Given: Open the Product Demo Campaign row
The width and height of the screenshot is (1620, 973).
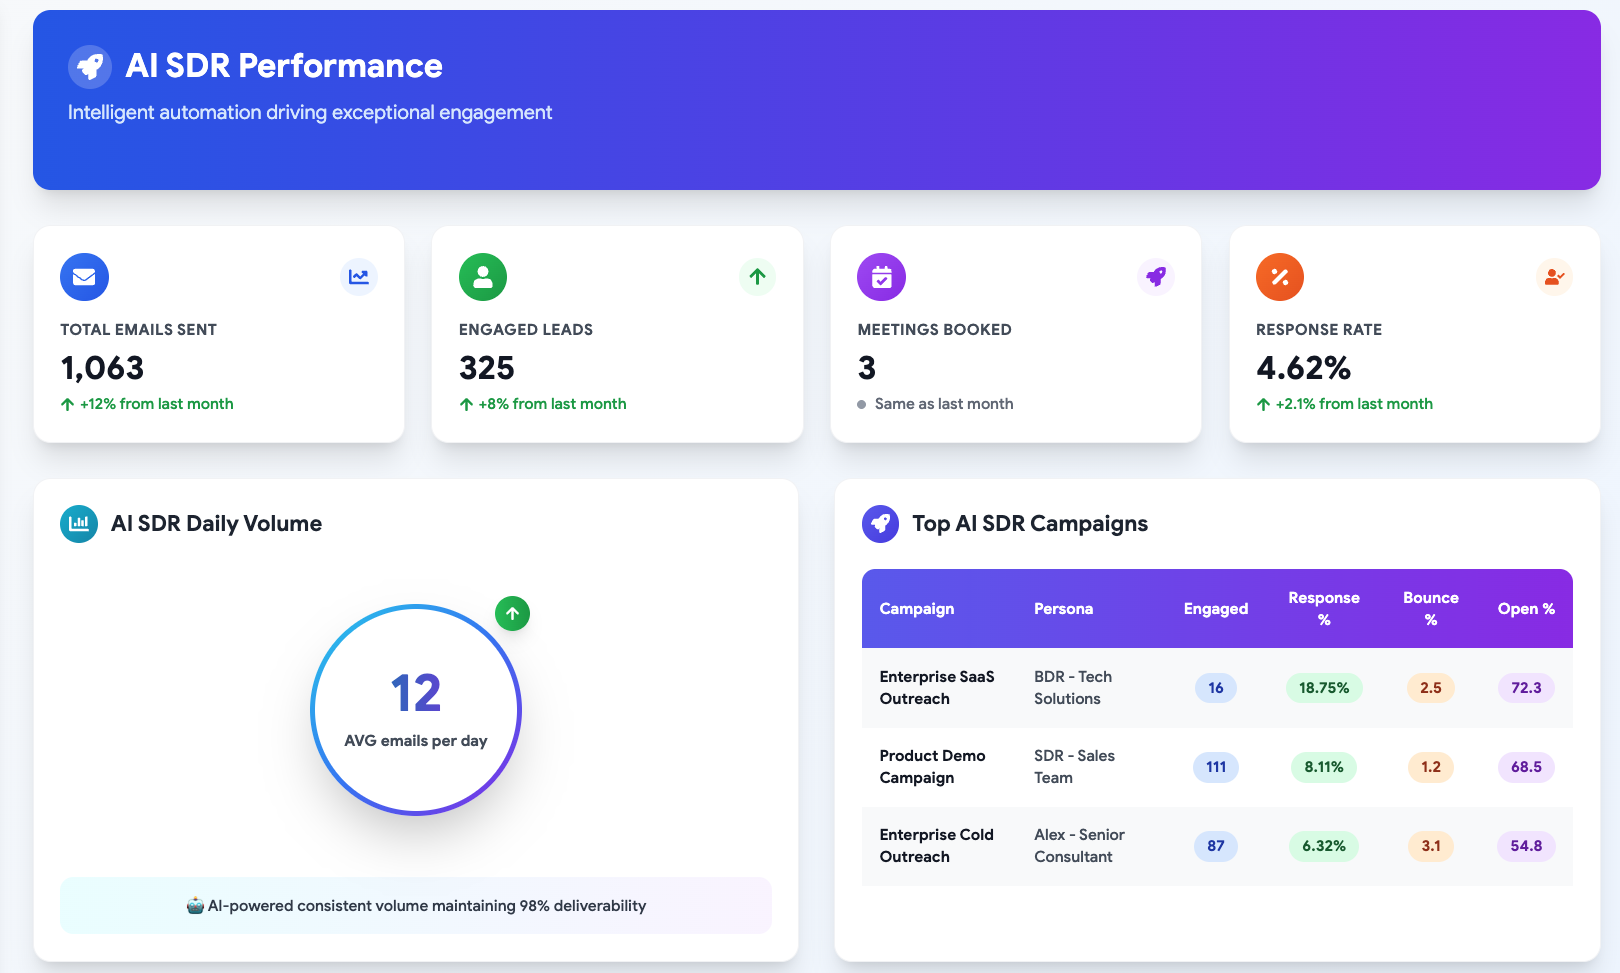Looking at the screenshot, I should tap(932, 767).
